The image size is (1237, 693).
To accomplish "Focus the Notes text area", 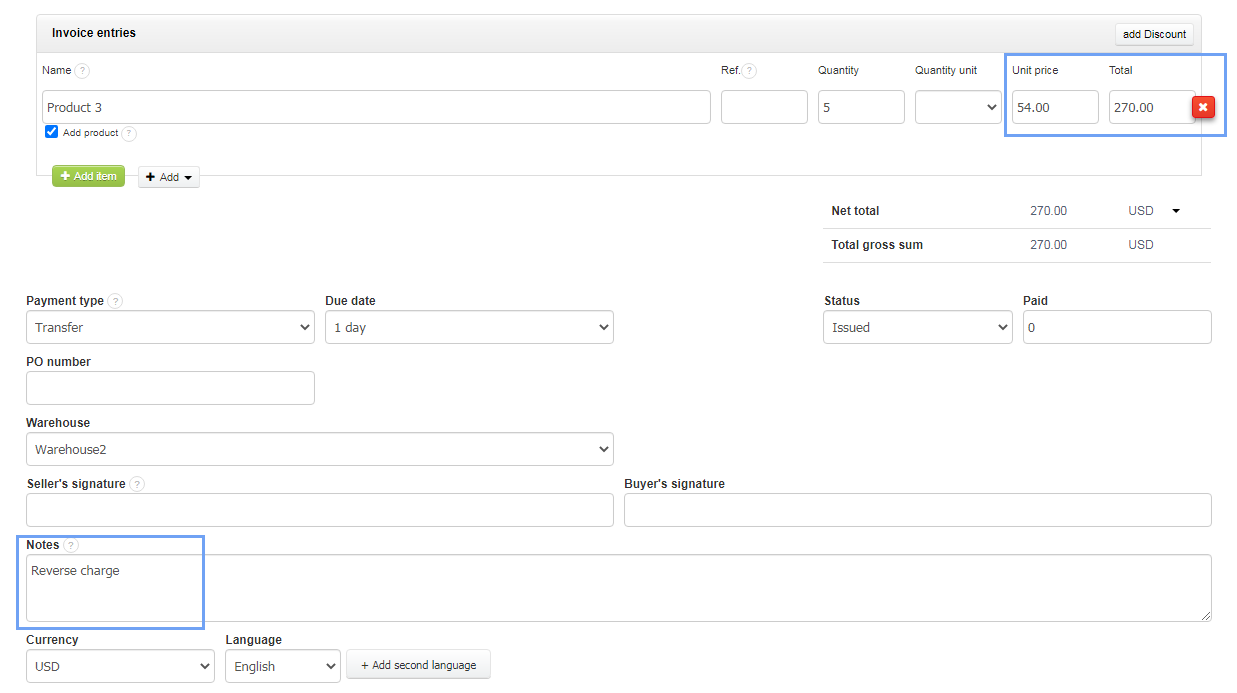I will [618, 588].
